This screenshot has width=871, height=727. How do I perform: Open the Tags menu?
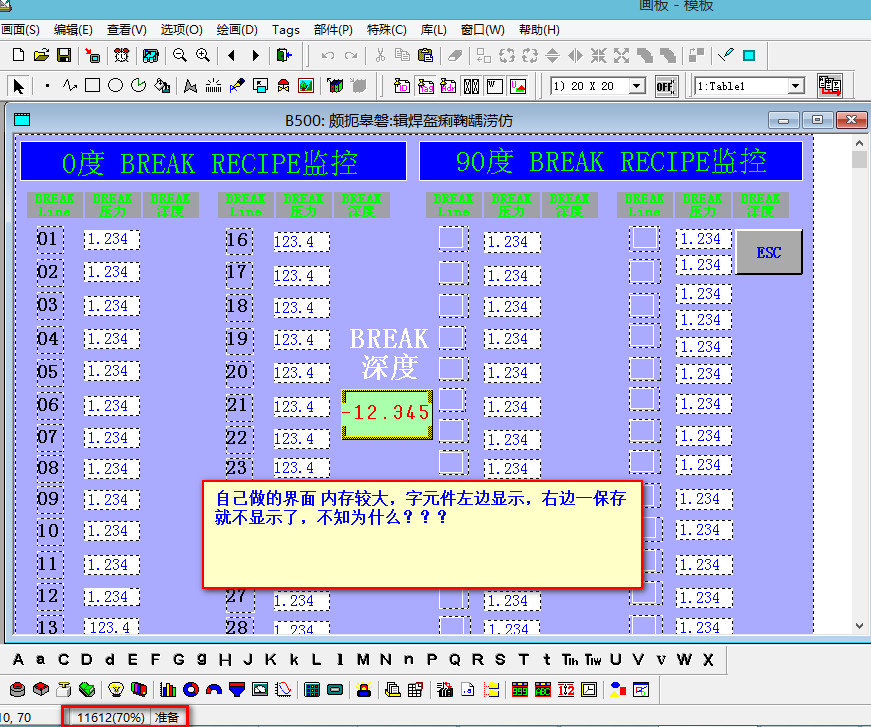pyautogui.click(x=285, y=30)
